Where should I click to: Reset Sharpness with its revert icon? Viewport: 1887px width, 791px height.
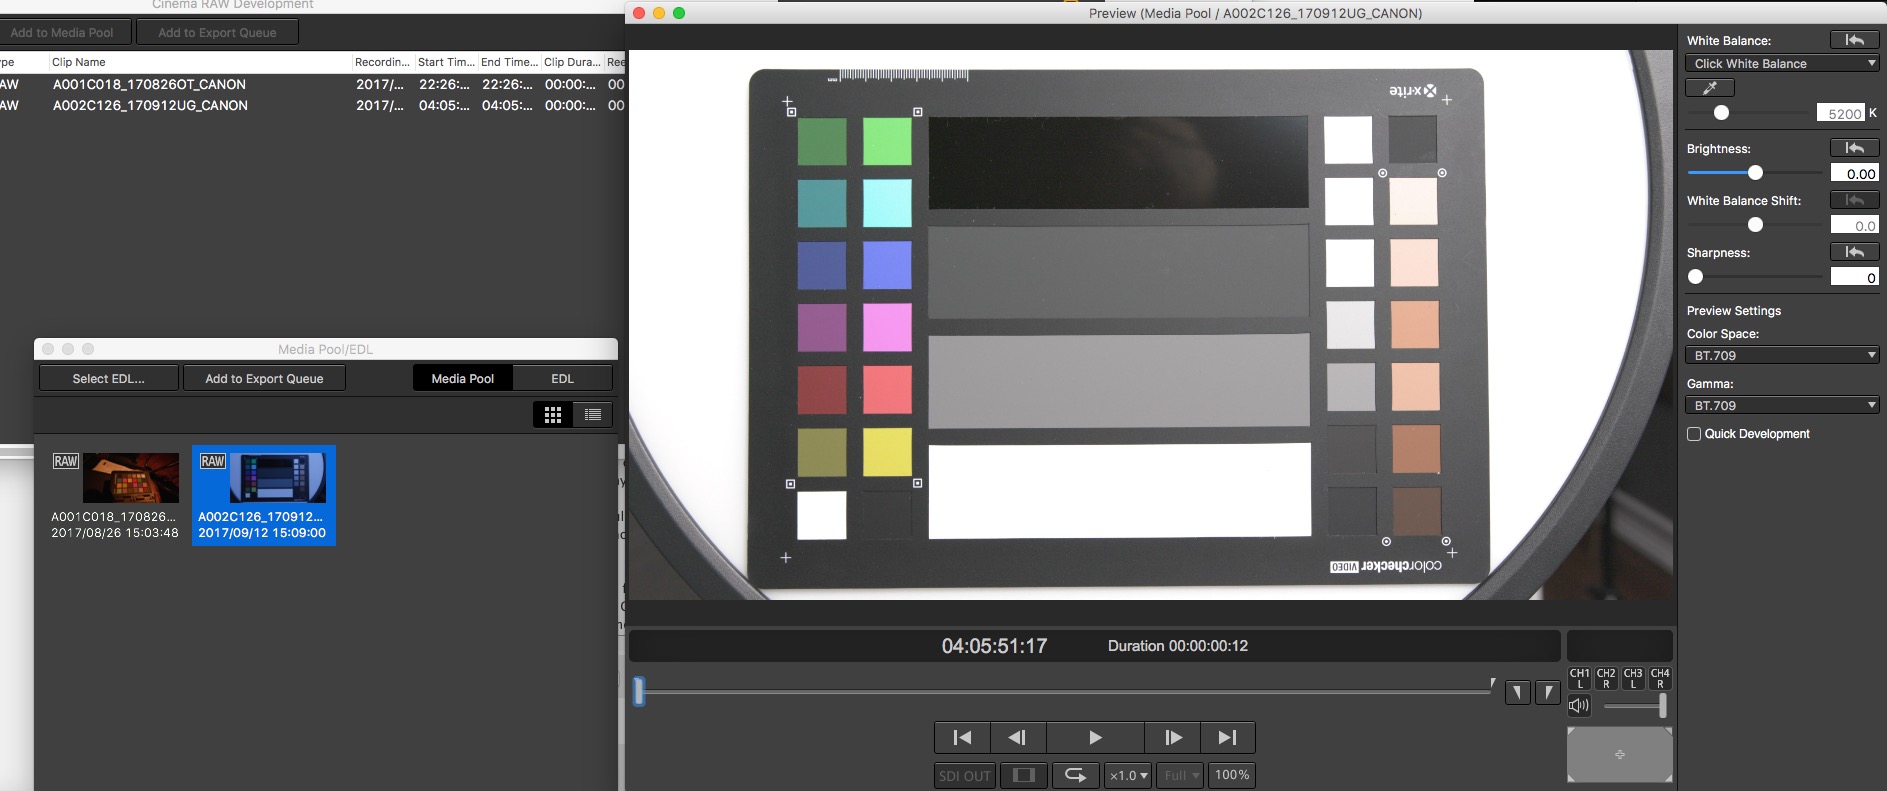click(x=1854, y=252)
